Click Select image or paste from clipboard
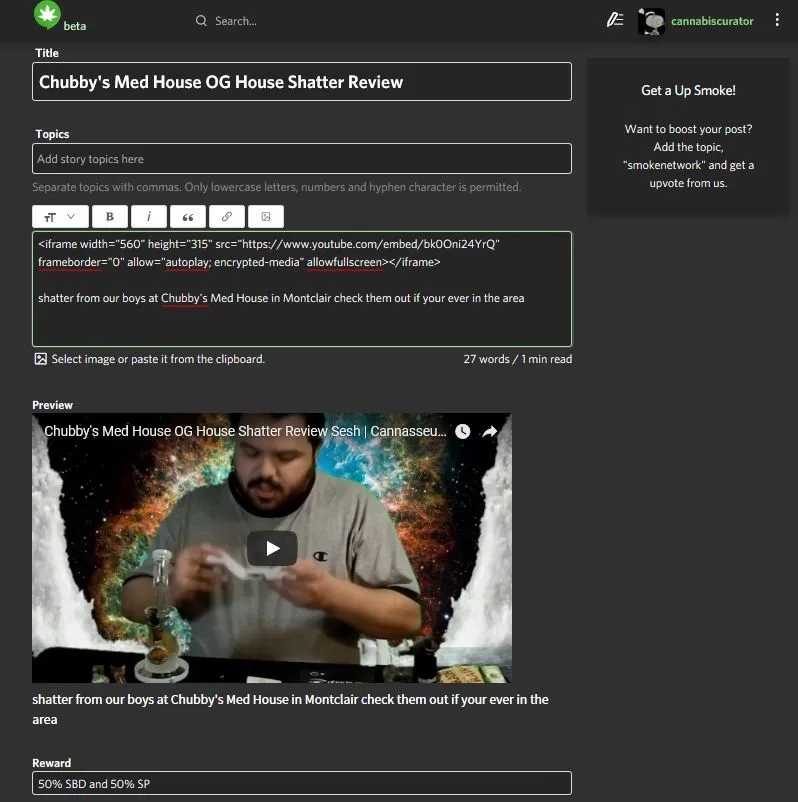The height and width of the screenshot is (802, 798). (158, 359)
